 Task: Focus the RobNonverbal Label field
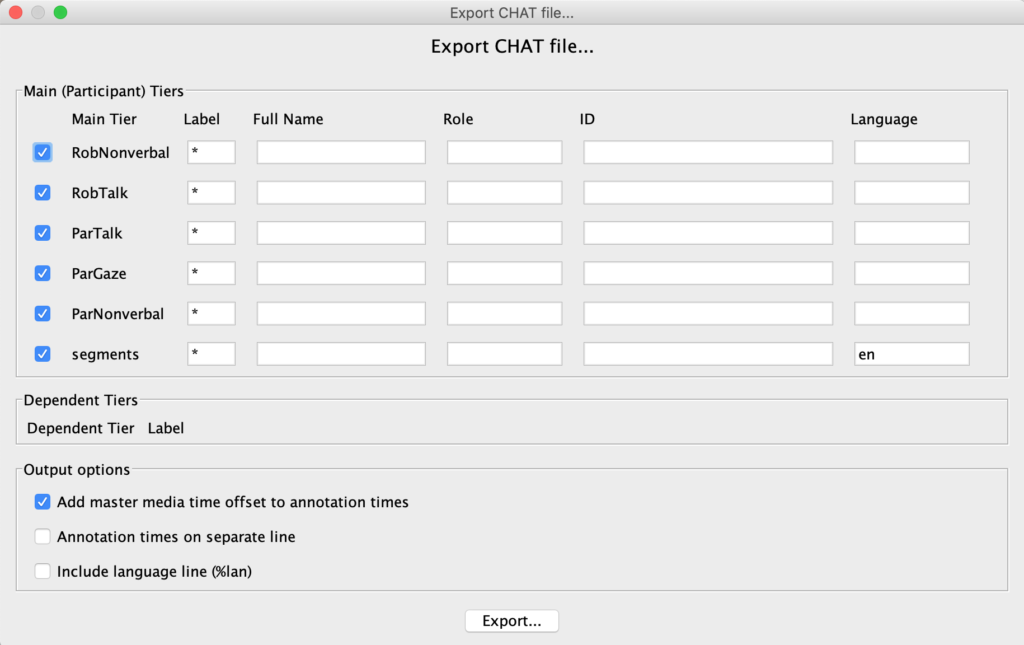point(211,152)
